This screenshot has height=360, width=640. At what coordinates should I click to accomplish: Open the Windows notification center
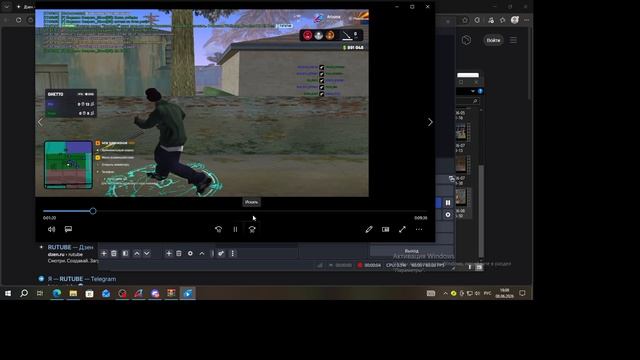pos(522,293)
